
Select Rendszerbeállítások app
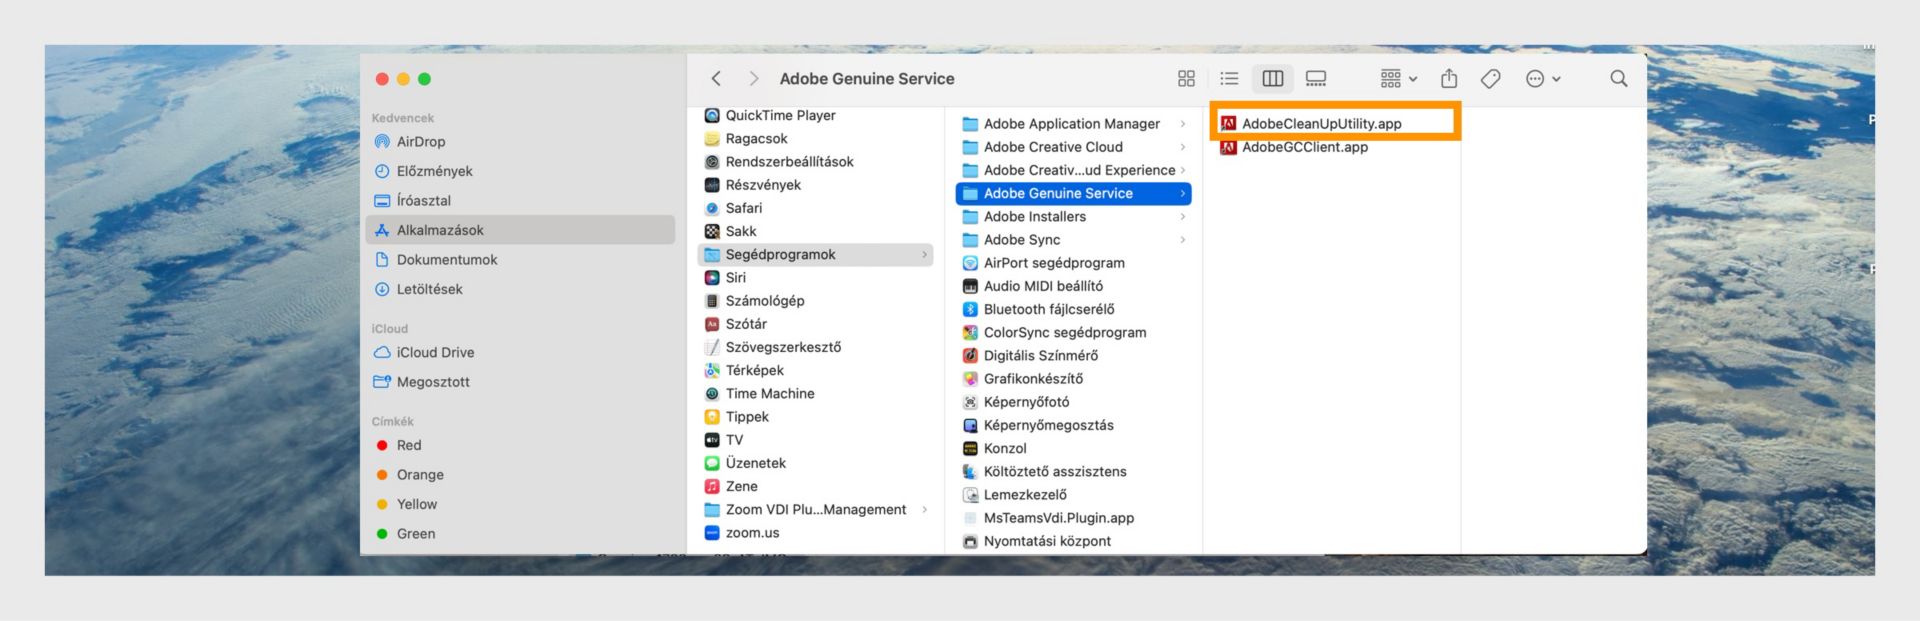tap(815, 161)
